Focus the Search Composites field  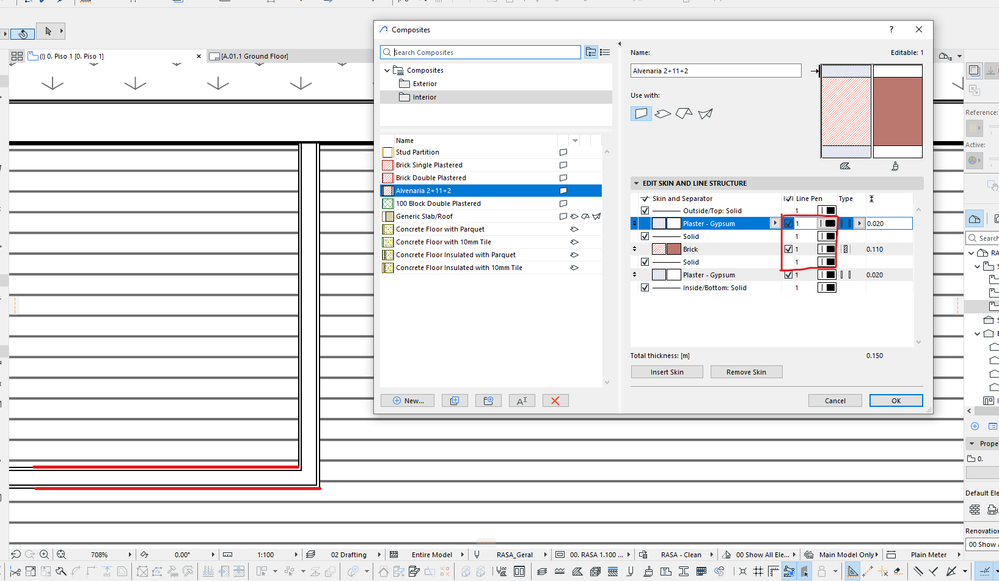click(x=480, y=52)
